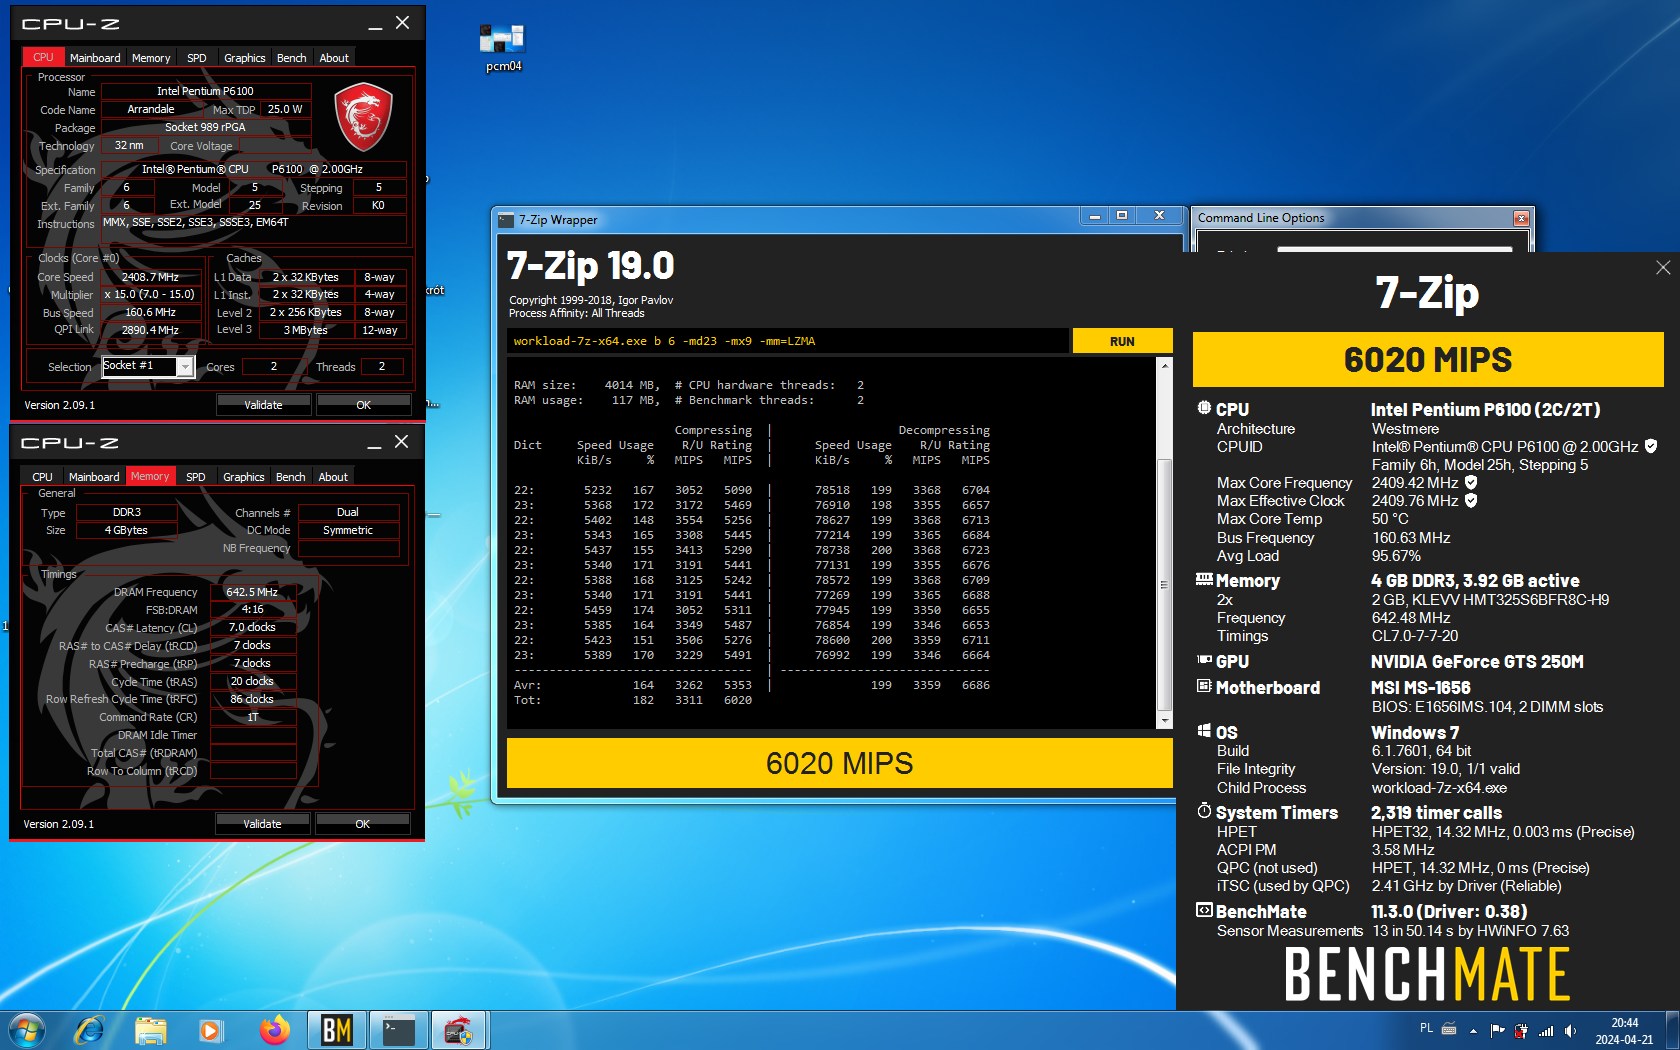Open Graphics tab in upper CPU-Z window
The width and height of the screenshot is (1680, 1050).
coord(244,58)
